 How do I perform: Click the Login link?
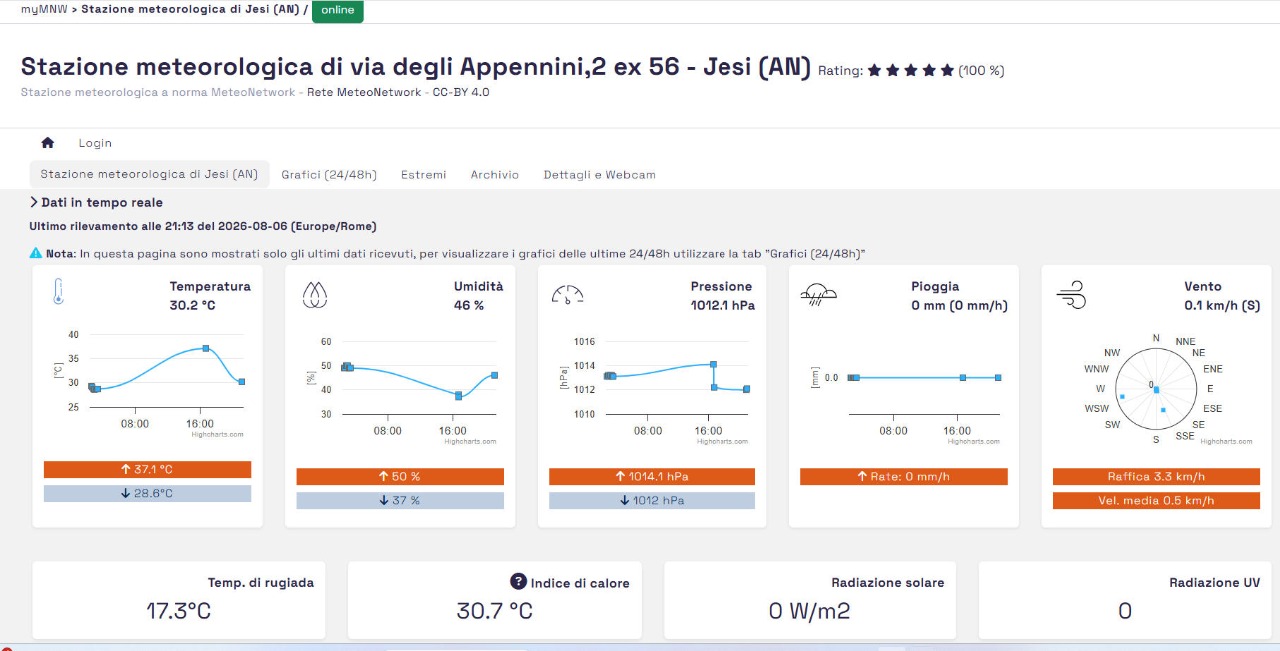tap(95, 143)
